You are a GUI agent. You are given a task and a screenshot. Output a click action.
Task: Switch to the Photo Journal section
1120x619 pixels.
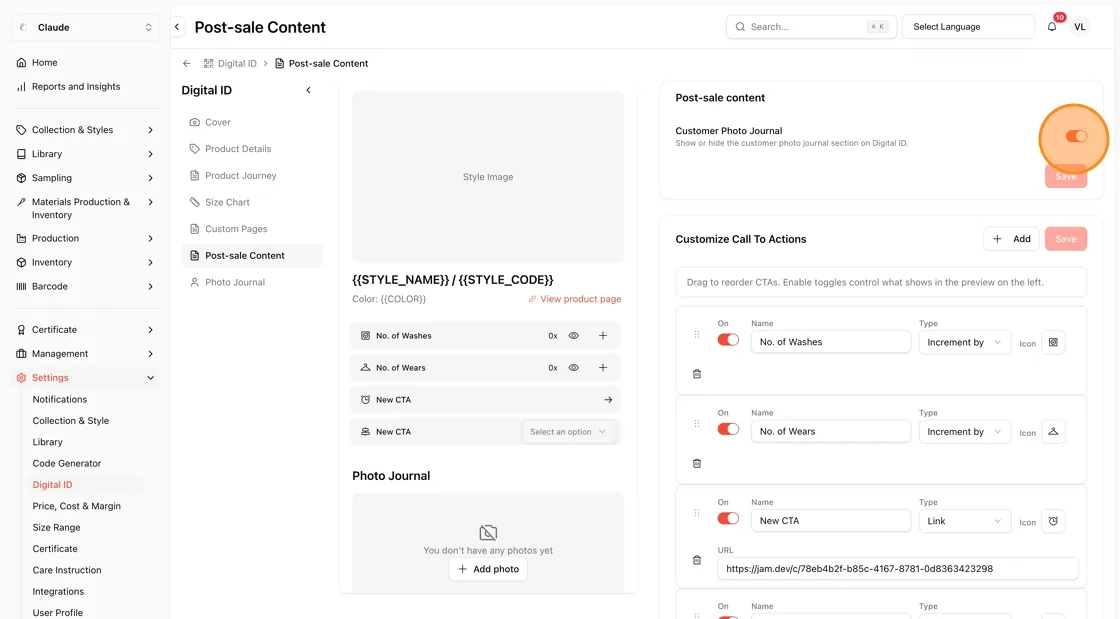point(251,282)
